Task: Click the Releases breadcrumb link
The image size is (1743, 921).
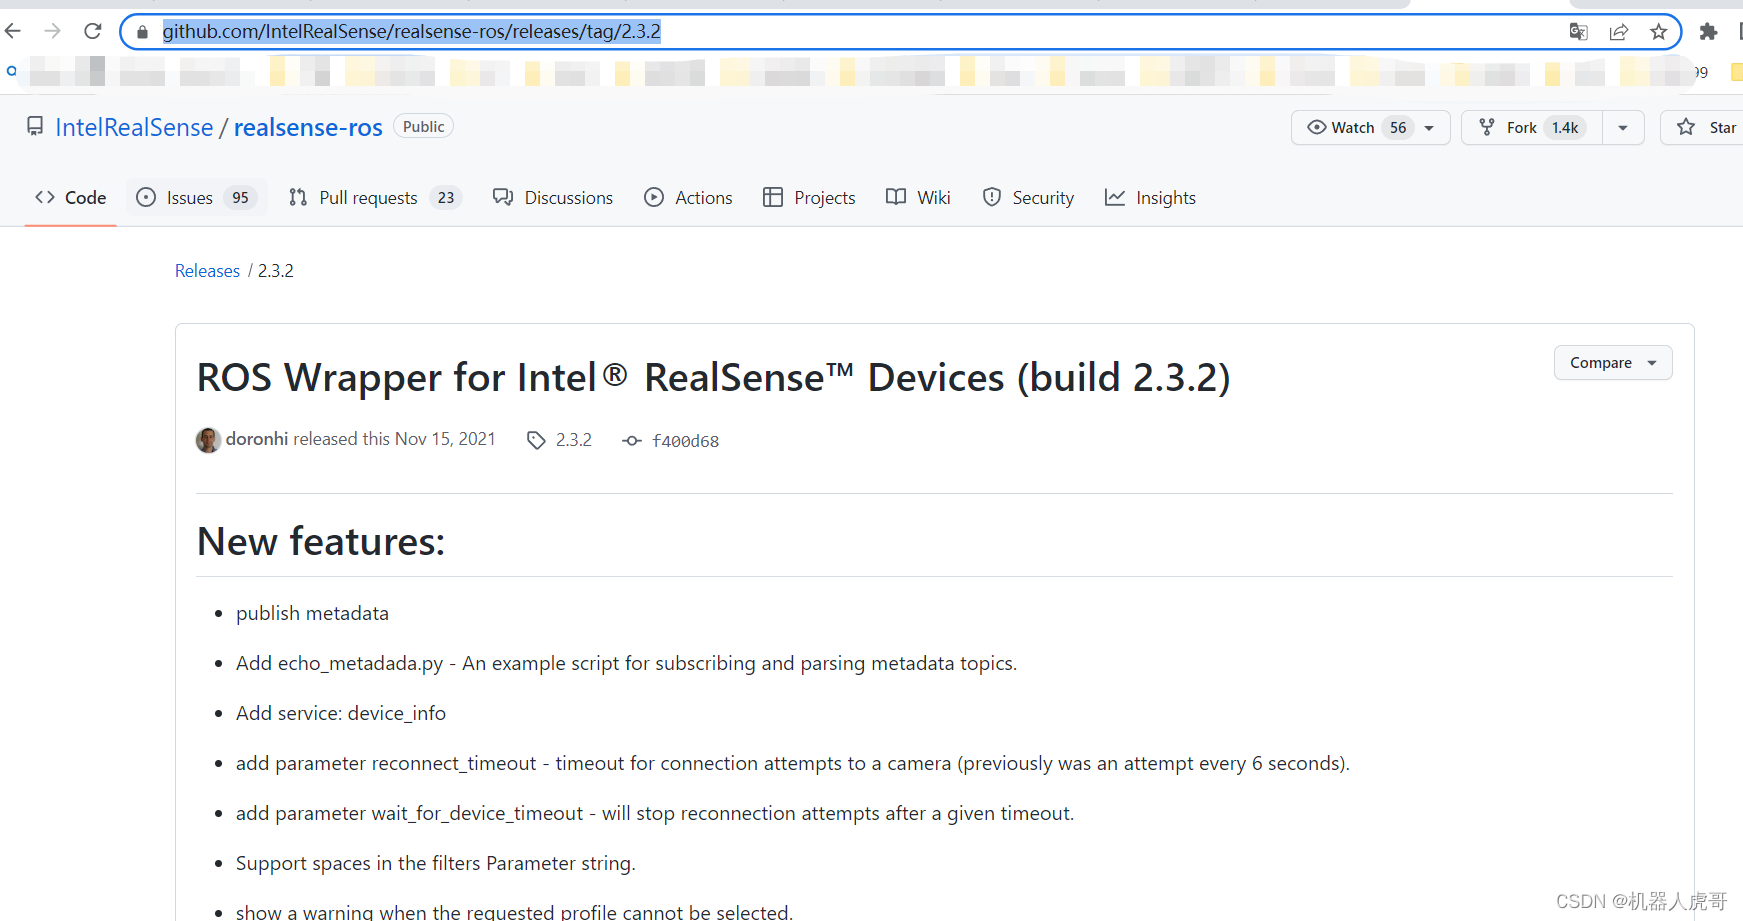Action: (207, 271)
